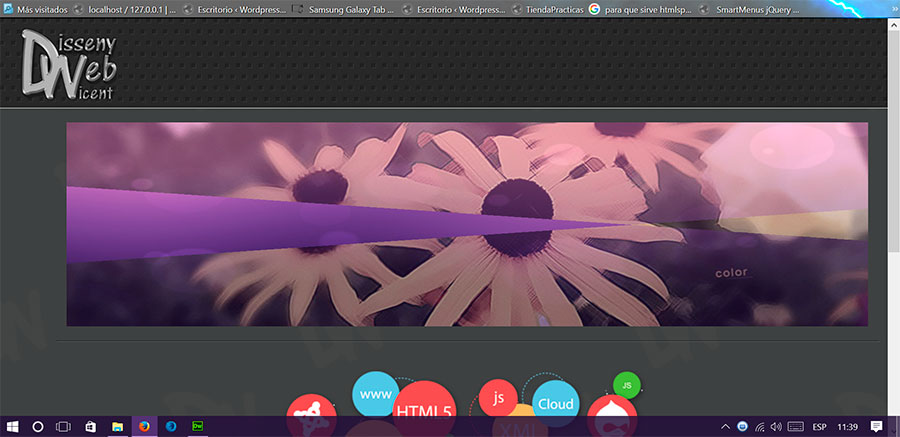Viewport: 900px width, 437px height.
Task: Open Cortana search circle in taskbar
Action: coord(38,426)
